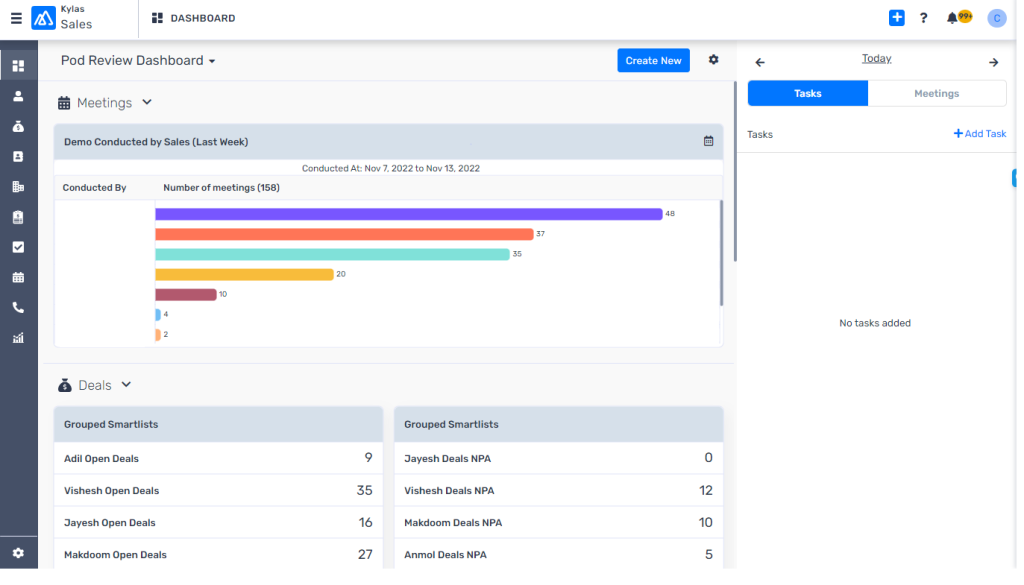Collapse the Deals section

click(x=126, y=385)
